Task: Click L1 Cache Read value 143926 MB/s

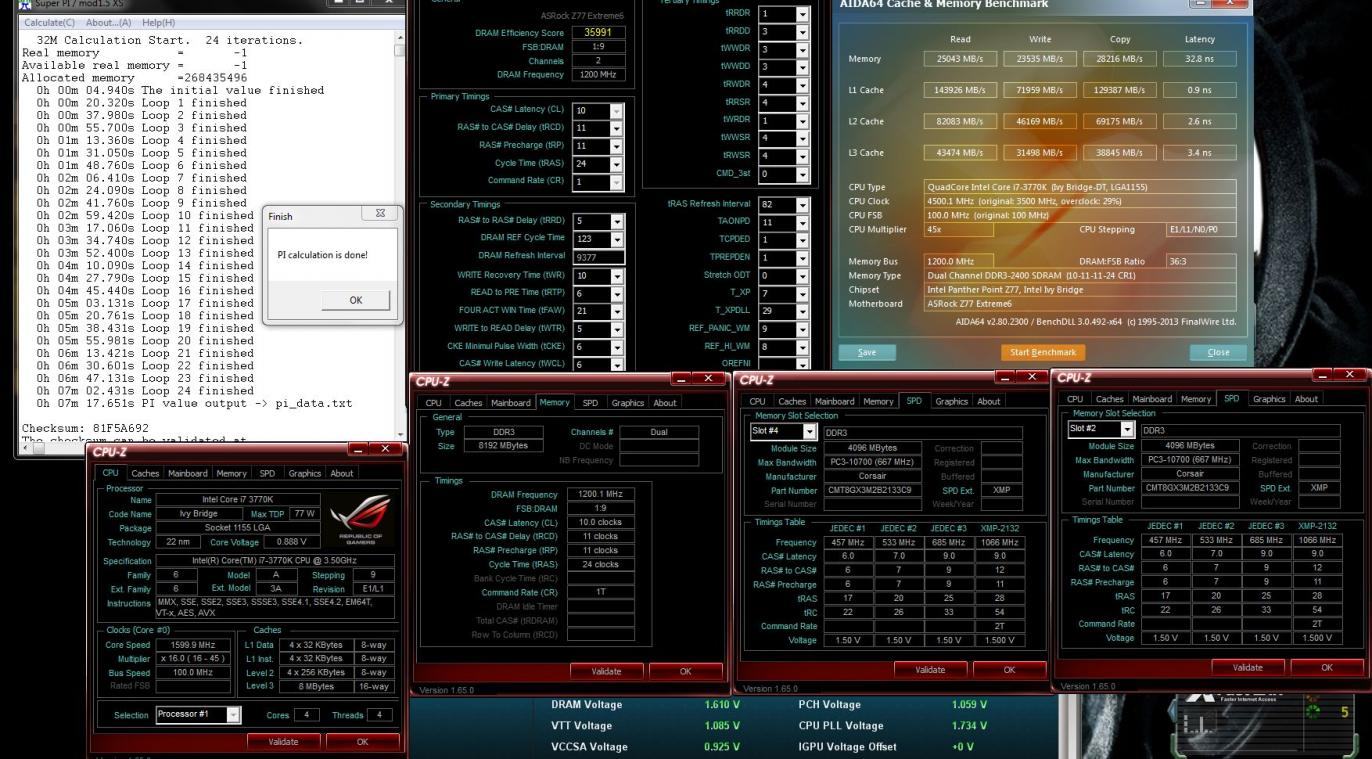Action: click(960, 90)
